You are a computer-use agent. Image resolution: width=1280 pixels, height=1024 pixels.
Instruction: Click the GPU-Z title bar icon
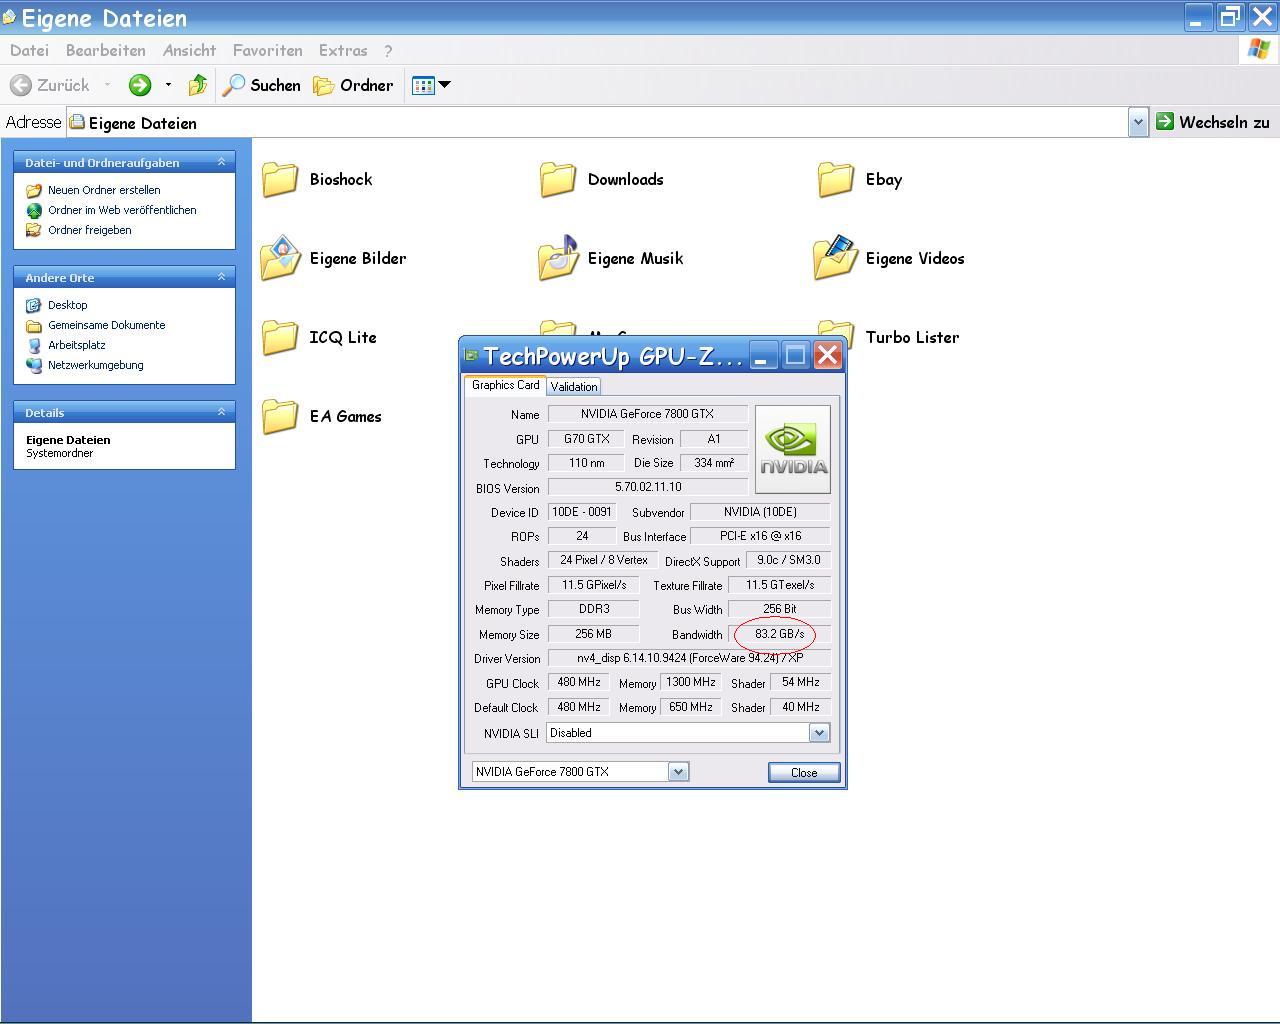coord(472,355)
